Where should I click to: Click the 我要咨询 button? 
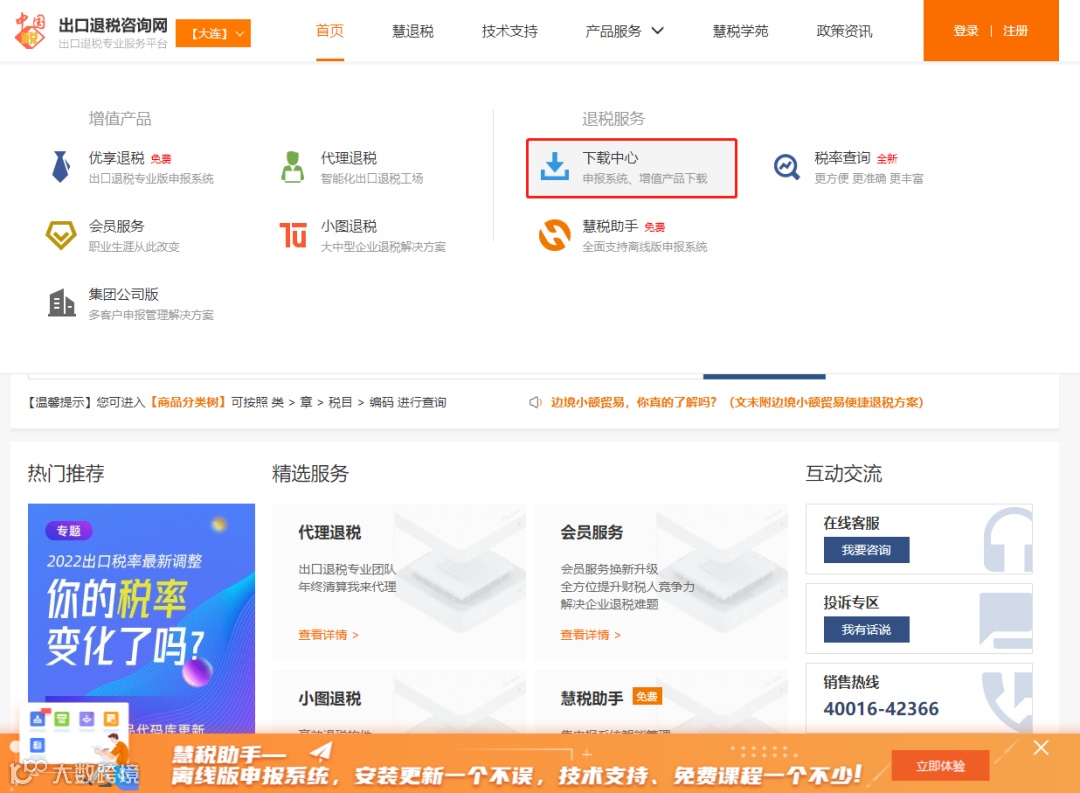click(x=866, y=550)
